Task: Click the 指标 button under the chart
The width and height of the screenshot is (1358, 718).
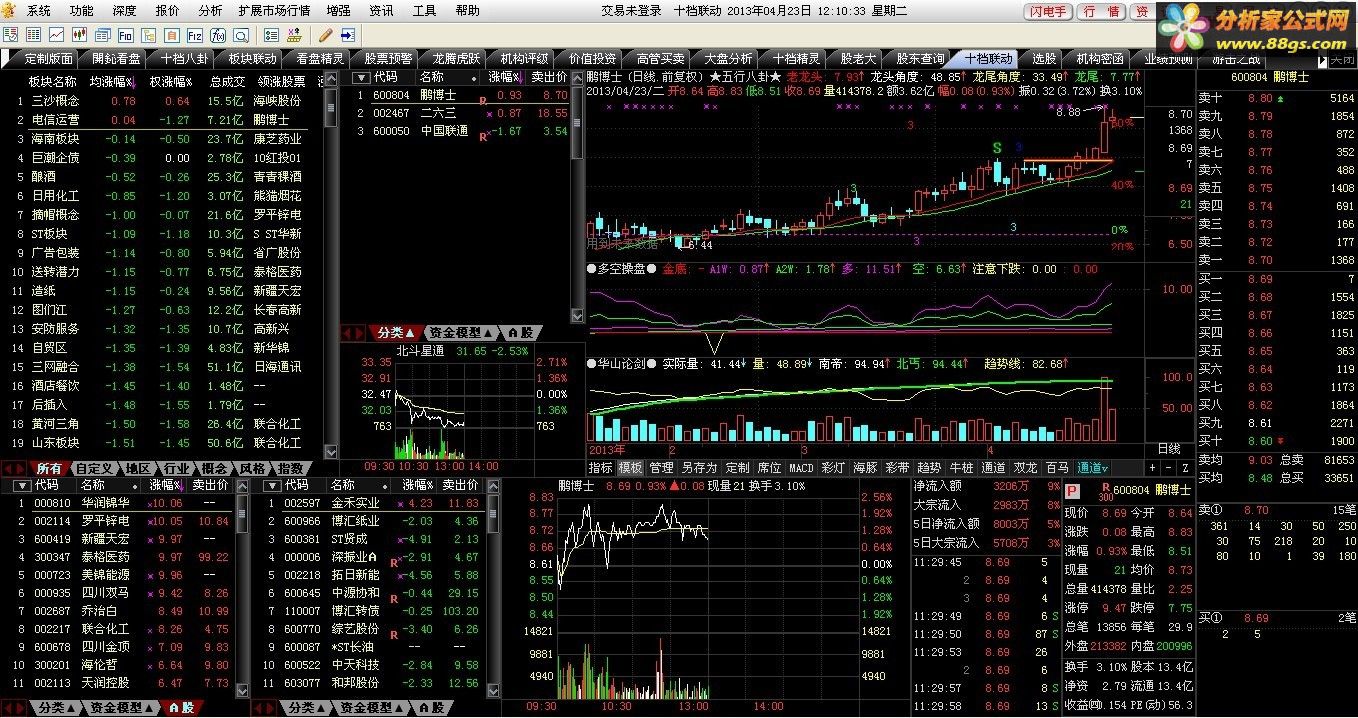Action: 600,468
